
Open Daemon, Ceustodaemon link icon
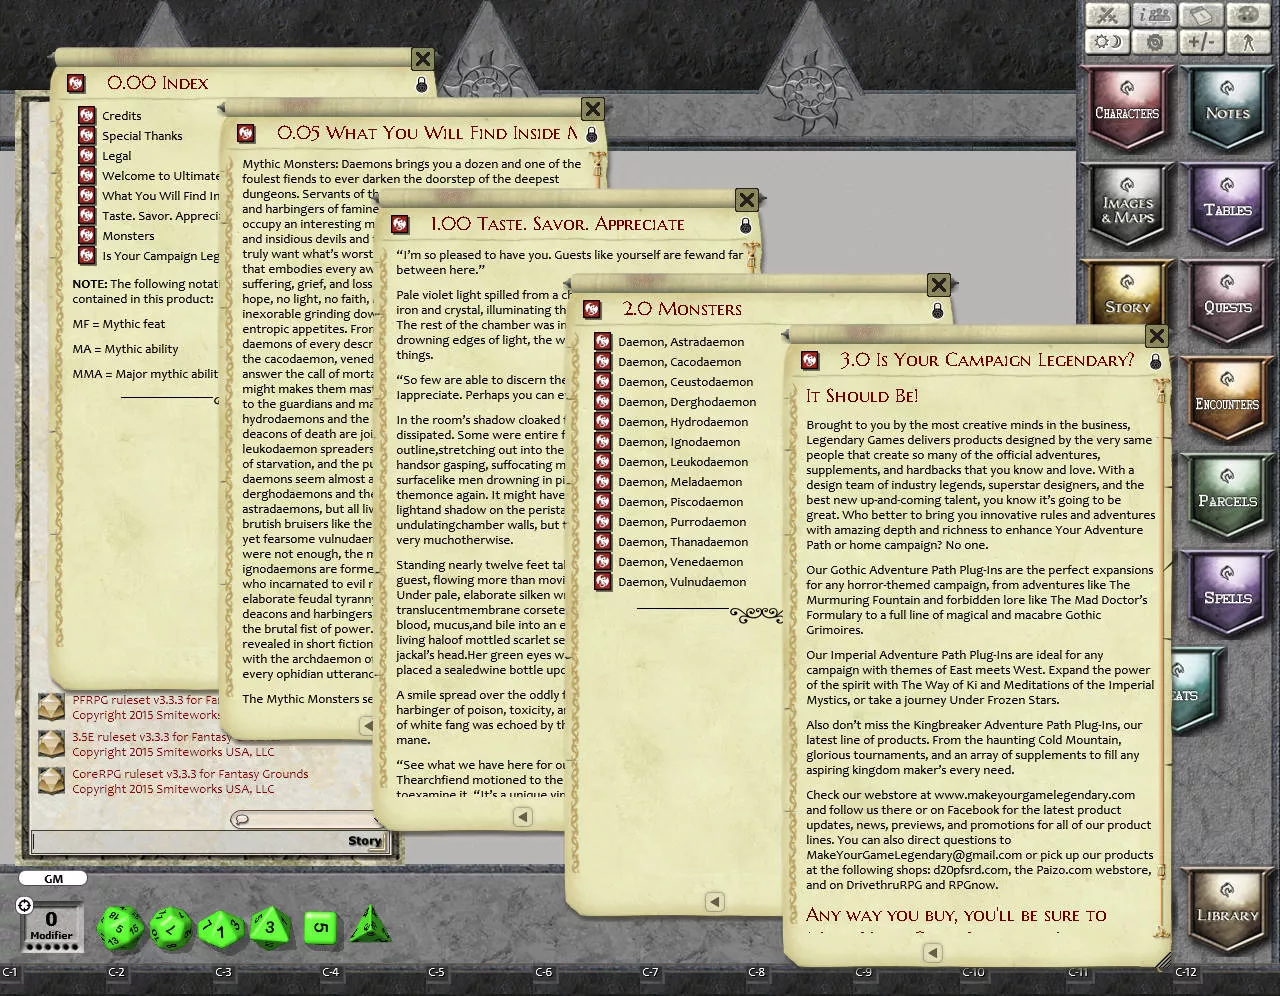[602, 381]
